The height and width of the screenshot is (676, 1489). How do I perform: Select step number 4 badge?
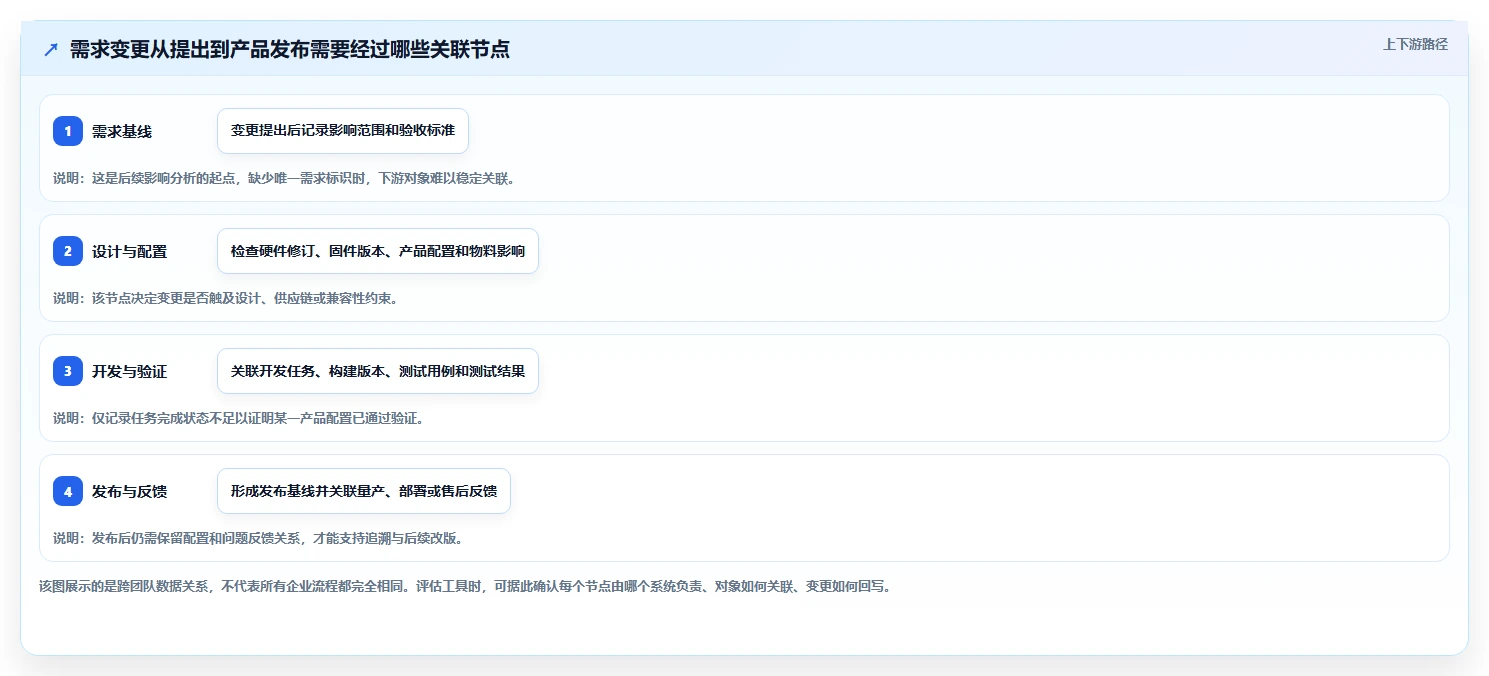coord(68,491)
